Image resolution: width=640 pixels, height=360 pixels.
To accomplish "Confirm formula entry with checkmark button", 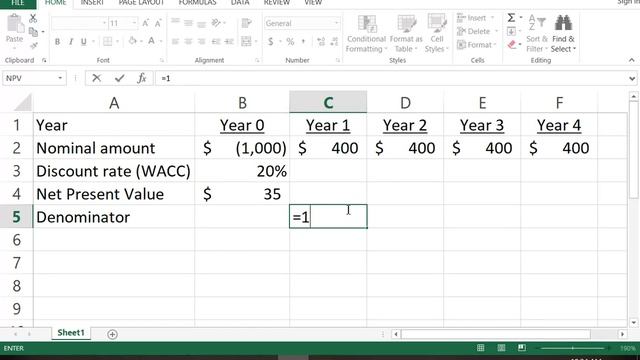I will pos(119,78).
